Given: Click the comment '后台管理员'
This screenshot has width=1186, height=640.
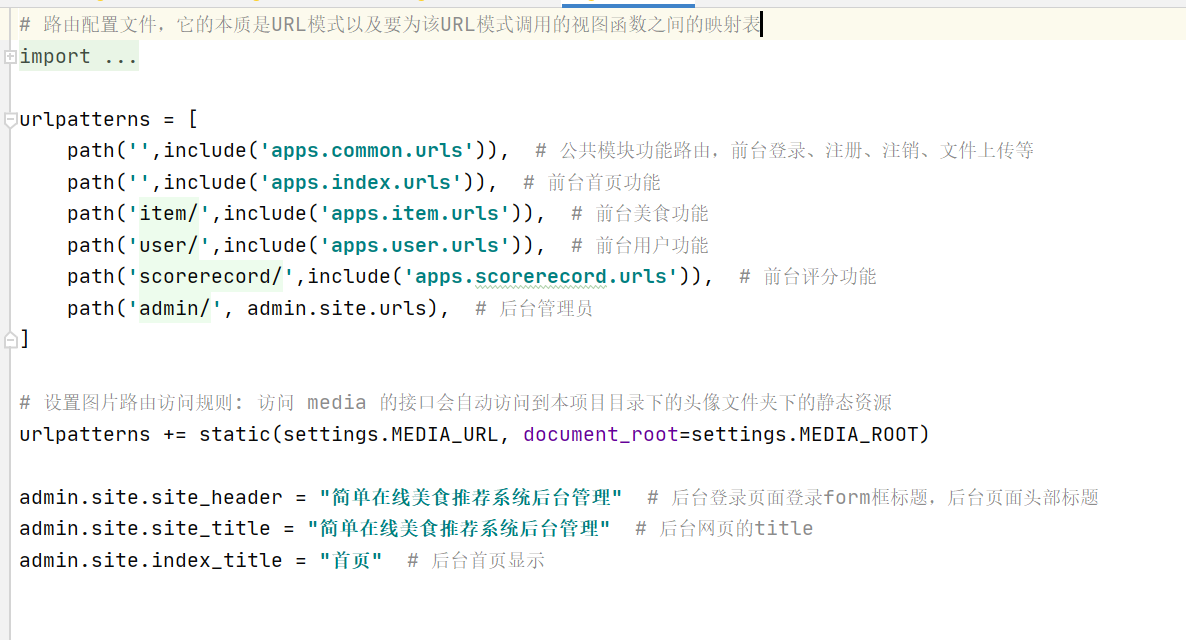Looking at the screenshot, I should [534, 309].
